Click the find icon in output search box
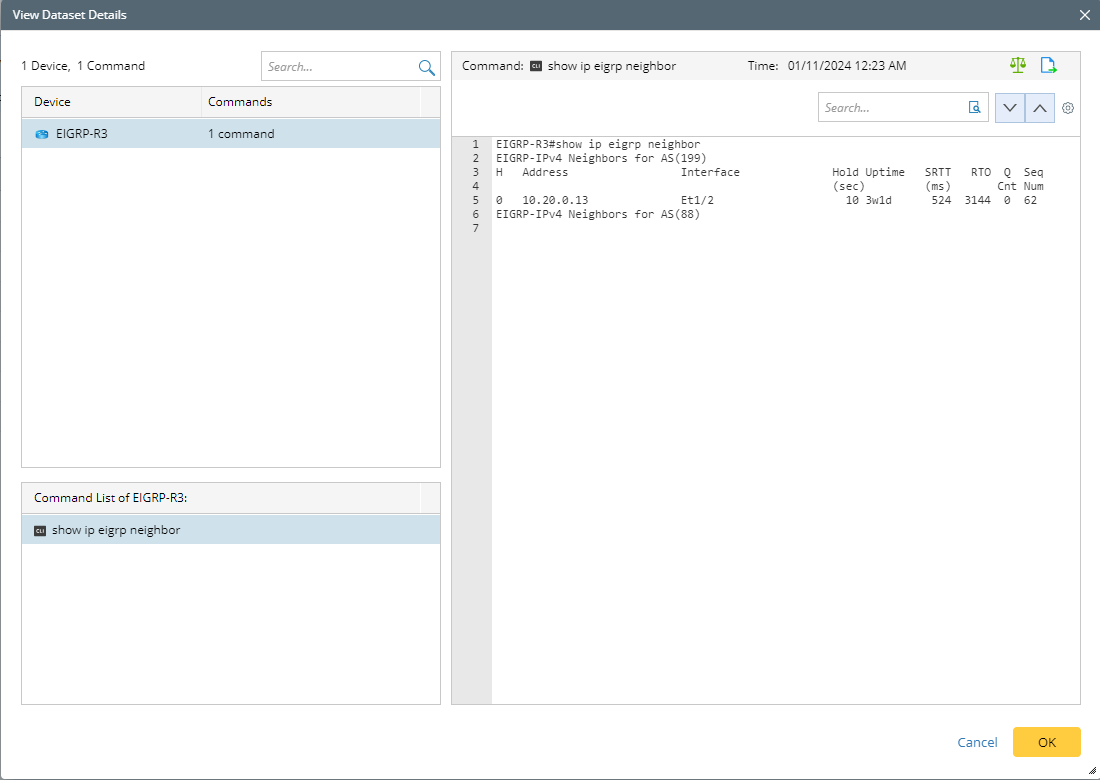This screenshot has height=780, width=1100. [x=974, y=108]
